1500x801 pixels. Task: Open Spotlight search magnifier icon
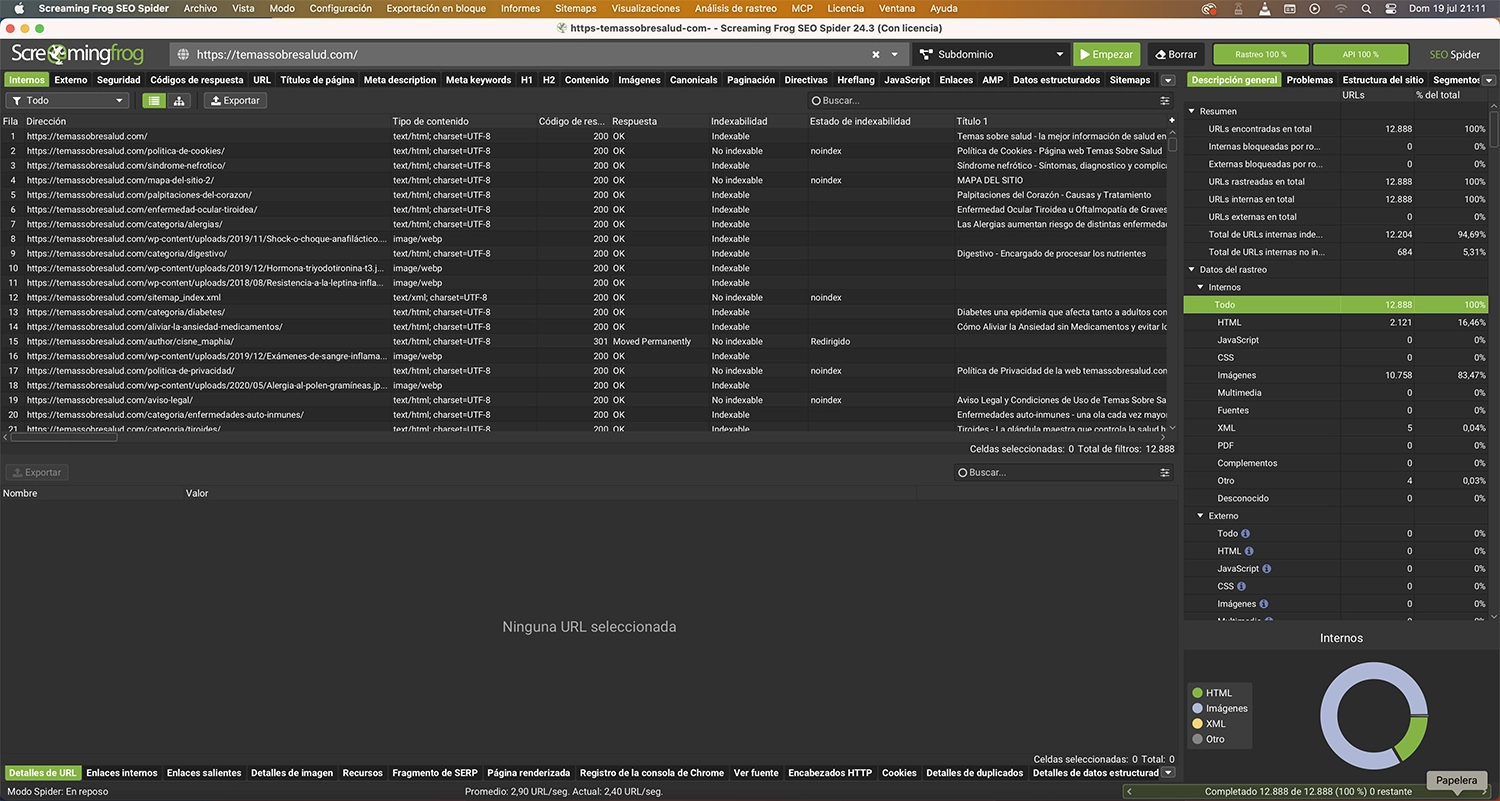[1367, 8]
